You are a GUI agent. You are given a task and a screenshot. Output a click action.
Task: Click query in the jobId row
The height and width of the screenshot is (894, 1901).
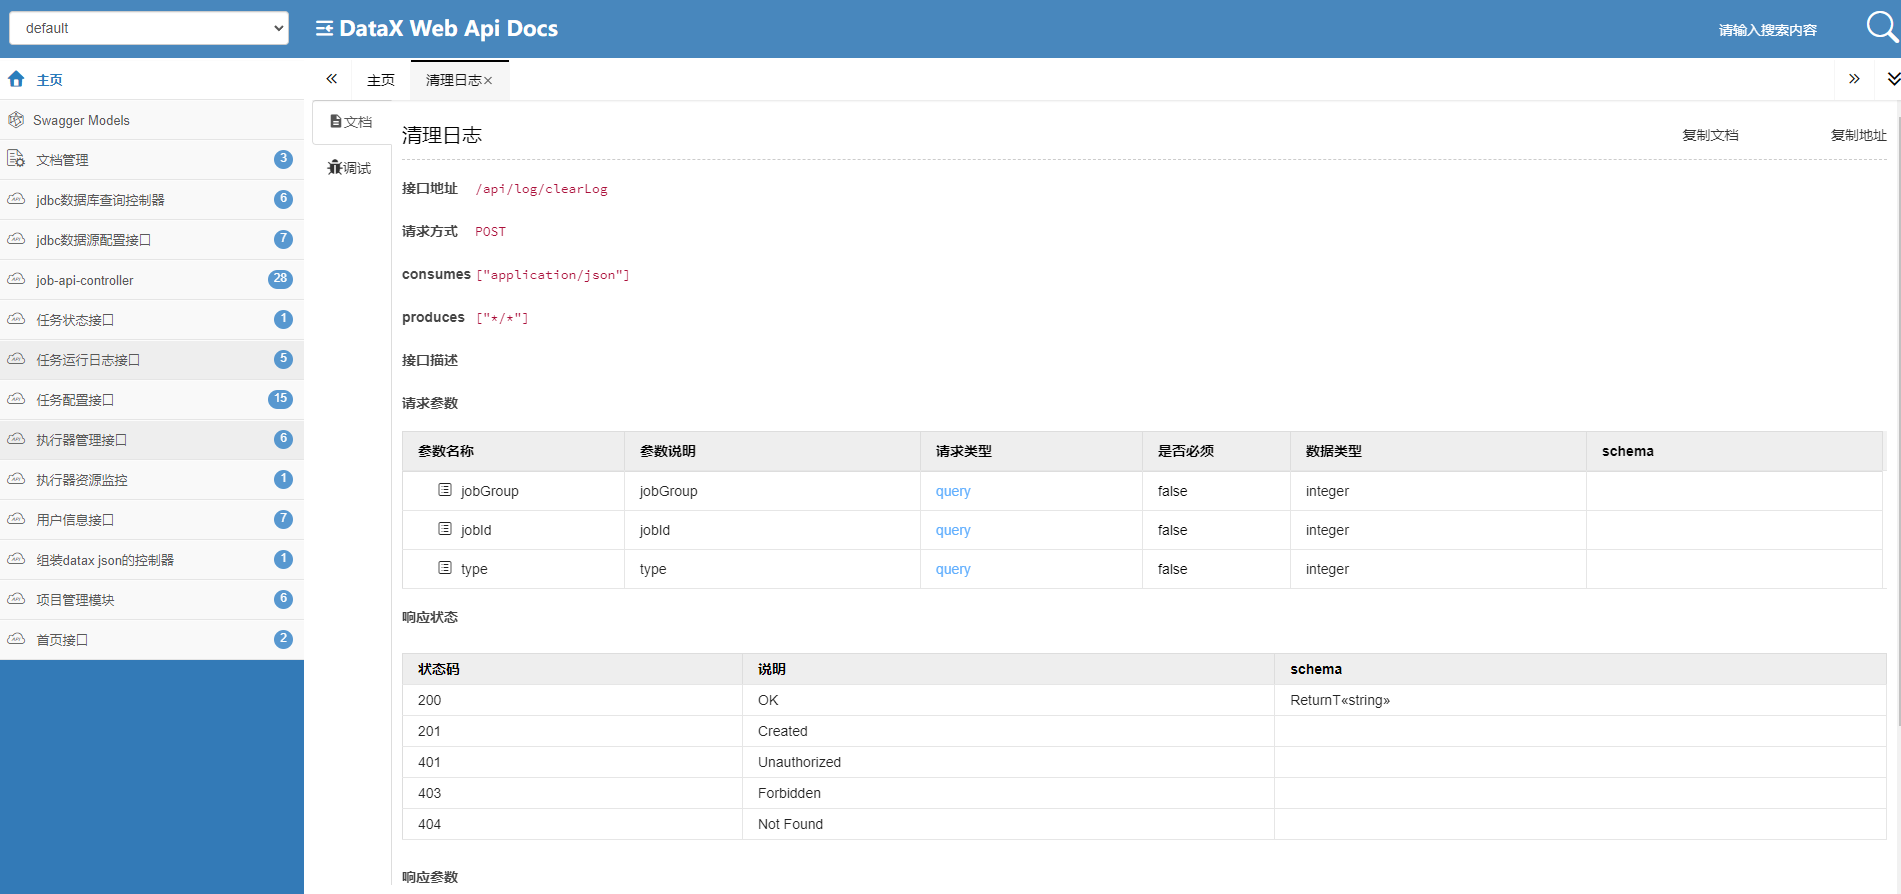[953, 530]
